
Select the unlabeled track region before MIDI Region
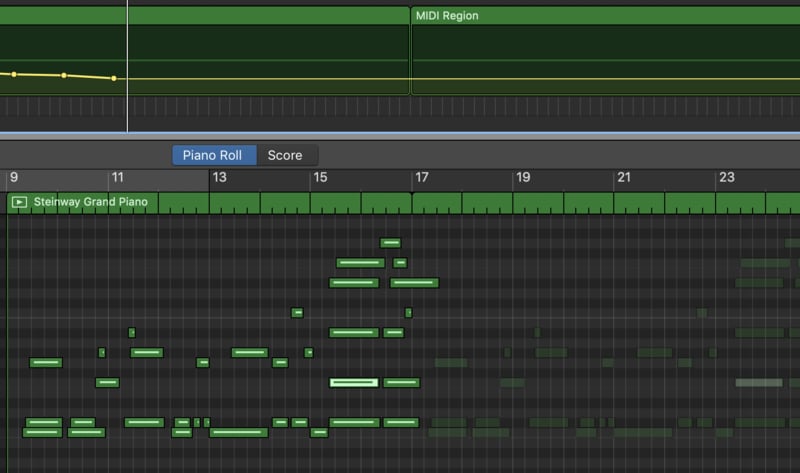tap(205, 50)
